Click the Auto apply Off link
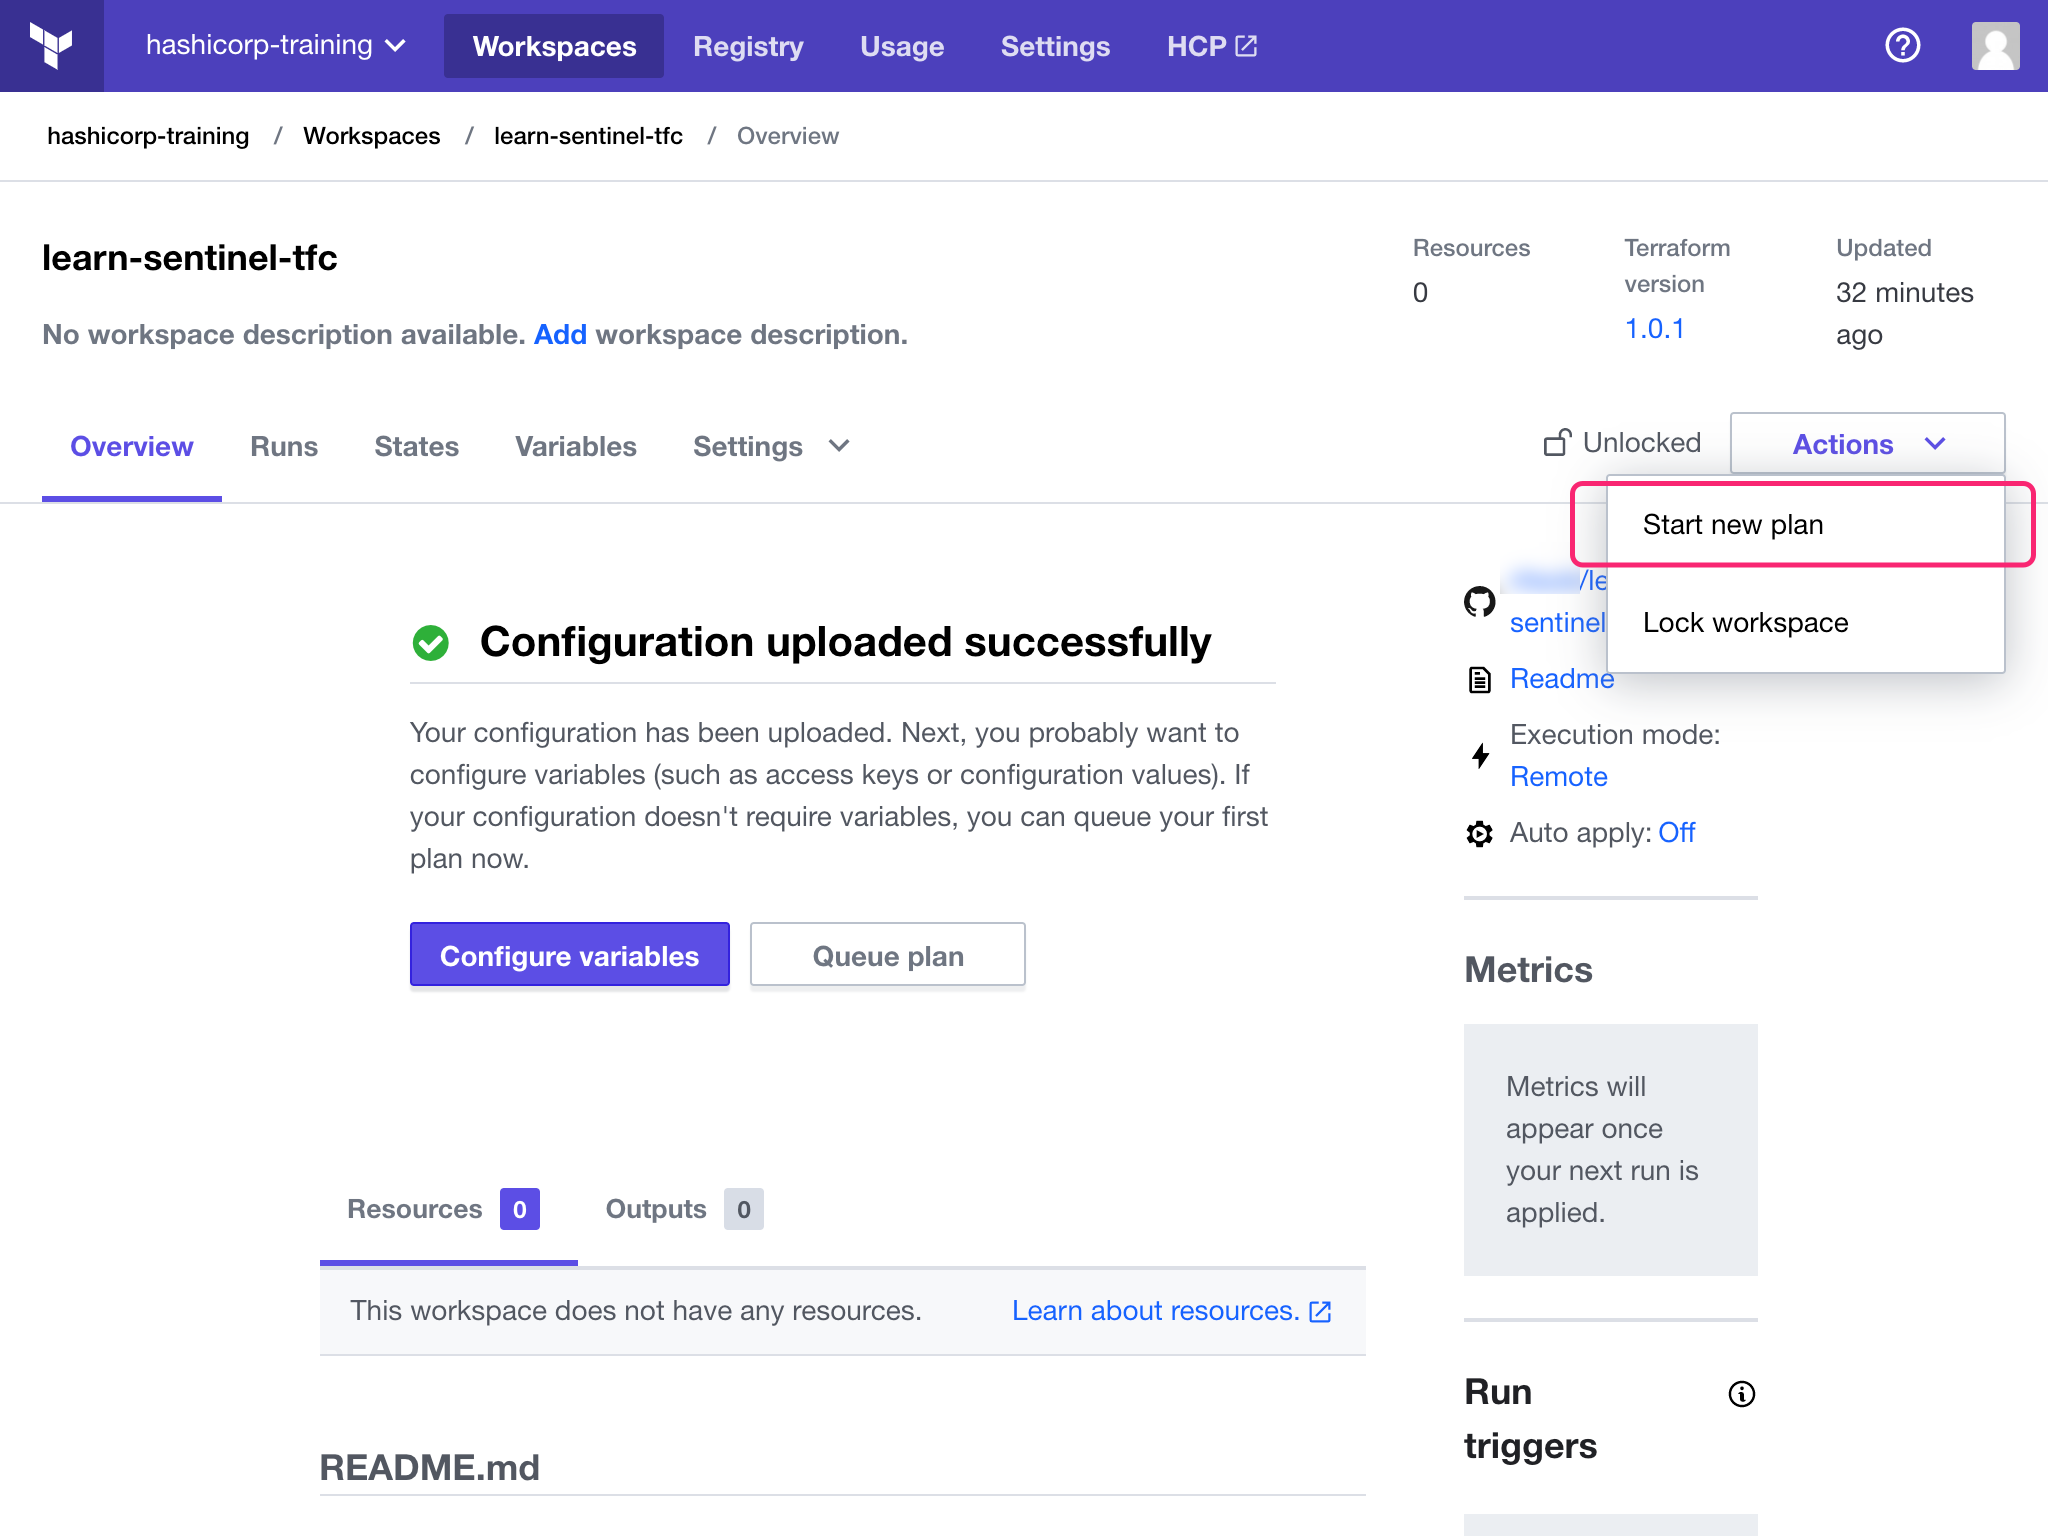Image resolution: width=2048 pixels, height=1536 pixels. click(1677, 833)
